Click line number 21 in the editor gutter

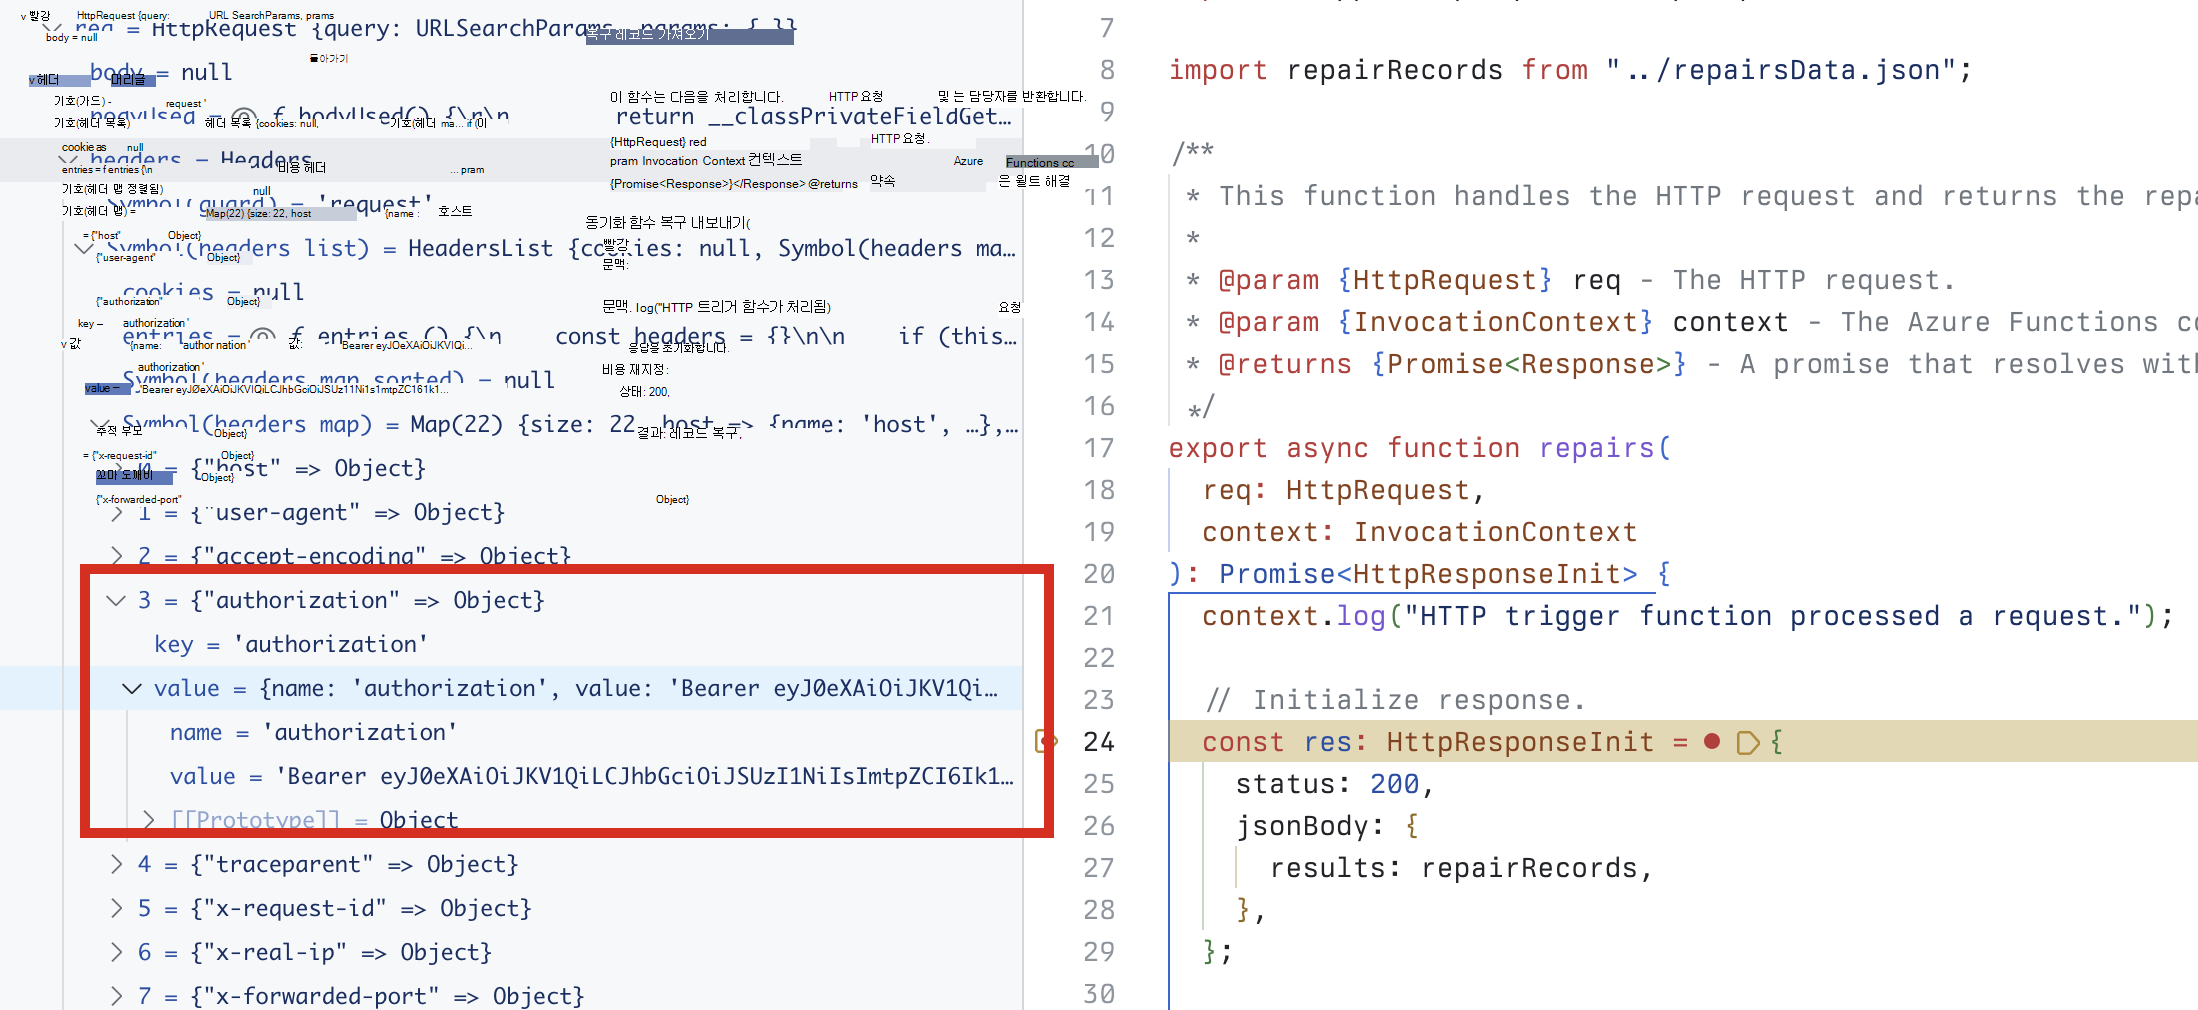coord(1099,616)
